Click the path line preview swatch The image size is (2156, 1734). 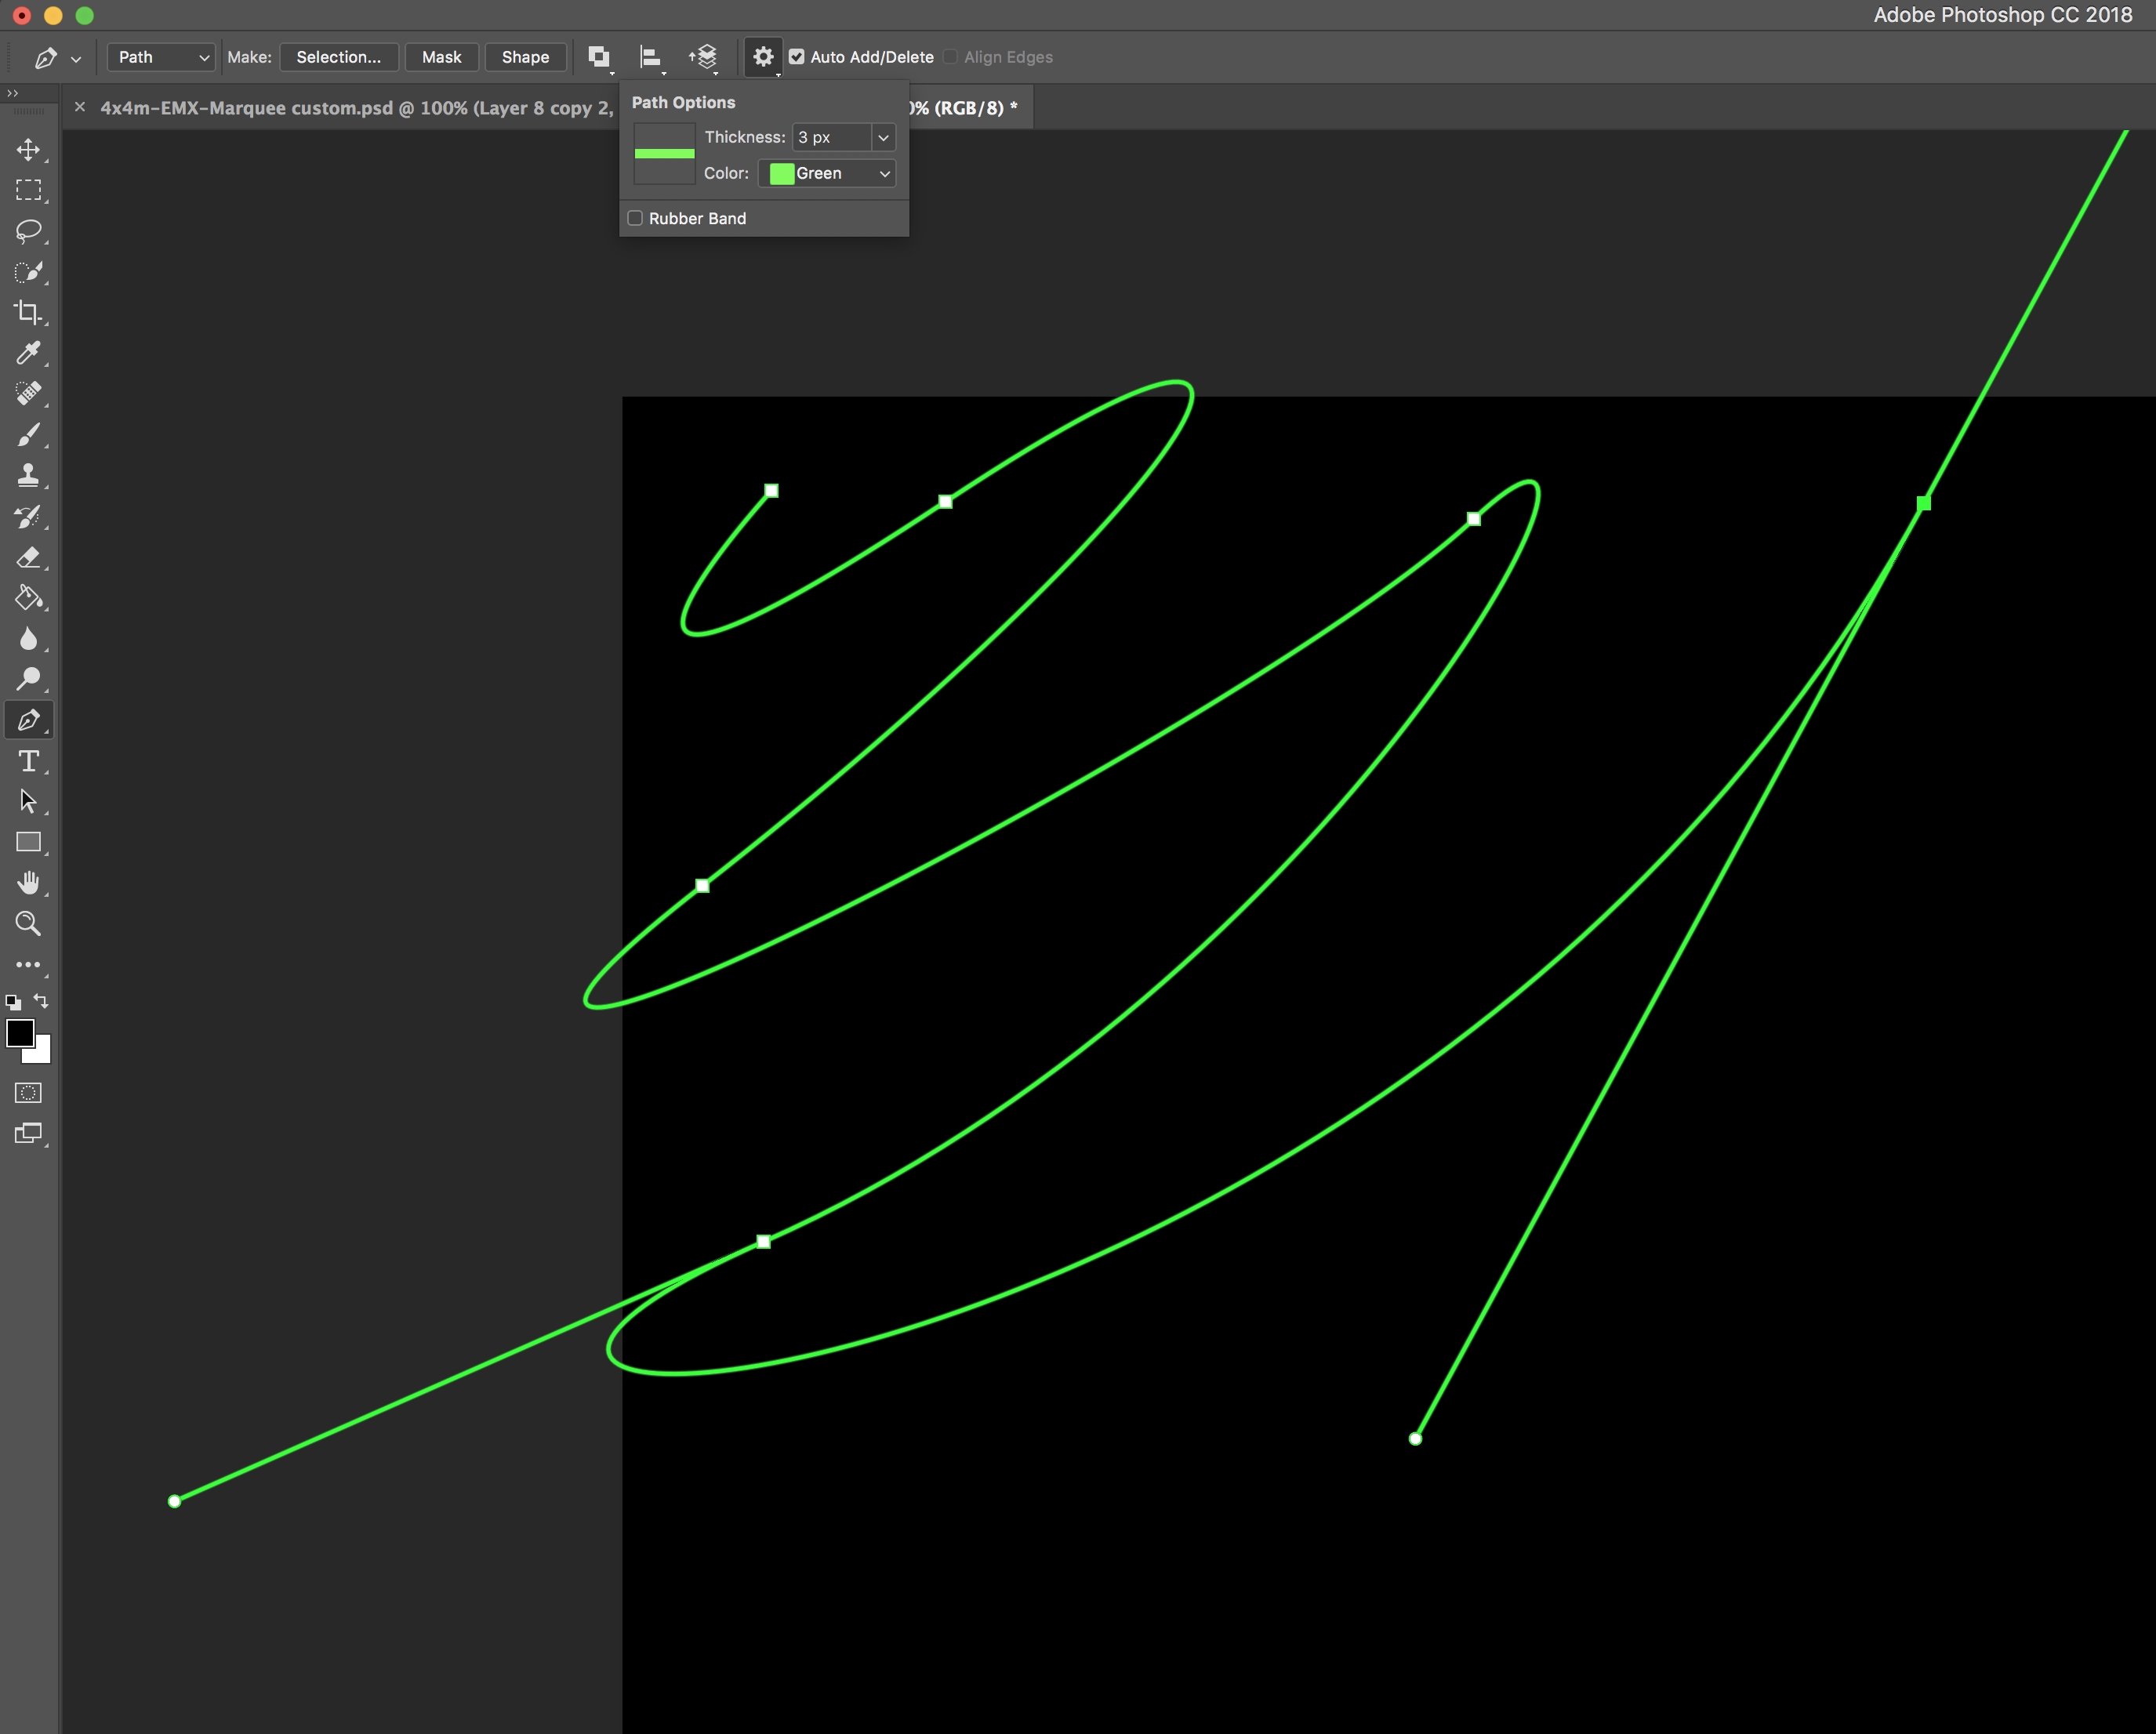coord(665,153)
